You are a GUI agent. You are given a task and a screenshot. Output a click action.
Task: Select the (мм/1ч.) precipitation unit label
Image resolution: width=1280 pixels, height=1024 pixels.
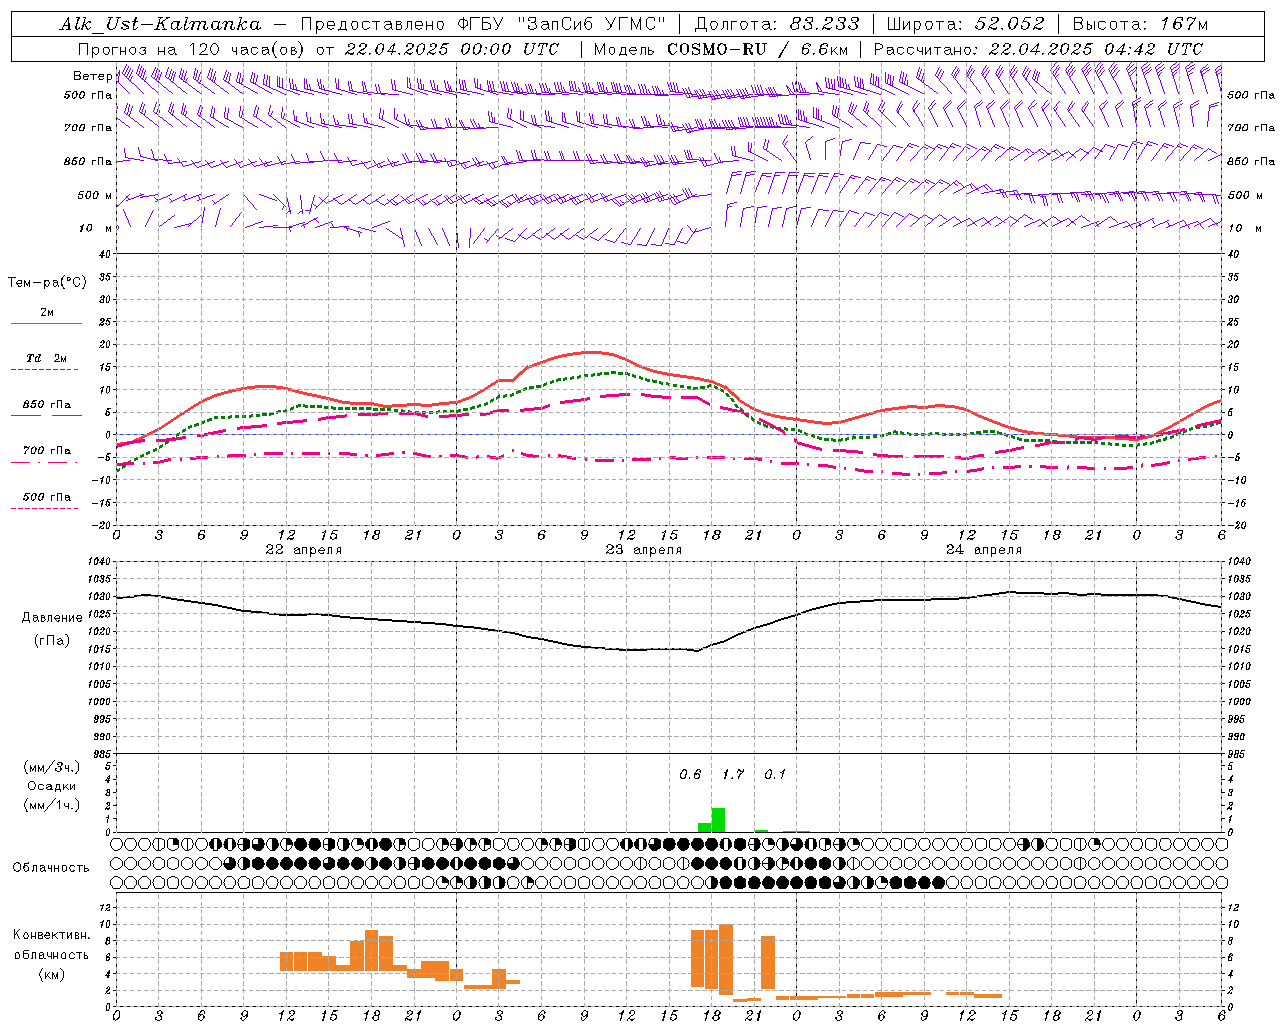pos(52,805)
